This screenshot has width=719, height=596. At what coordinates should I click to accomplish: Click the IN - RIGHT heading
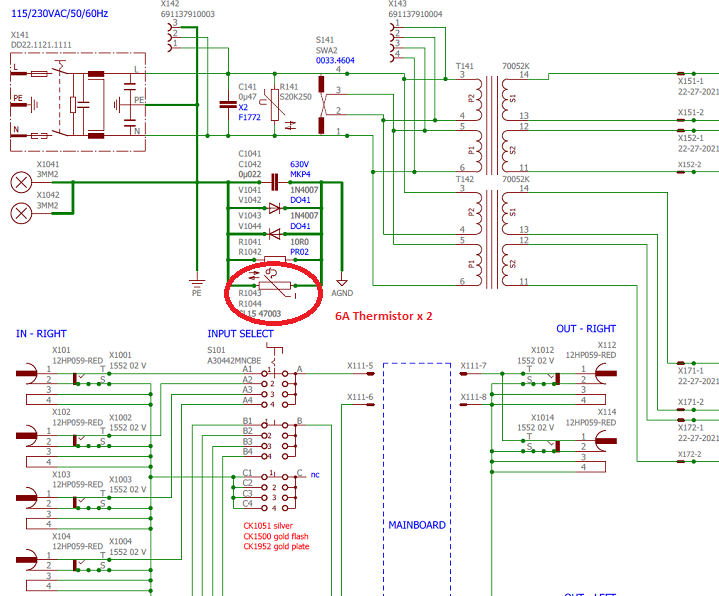click(41, 334)
